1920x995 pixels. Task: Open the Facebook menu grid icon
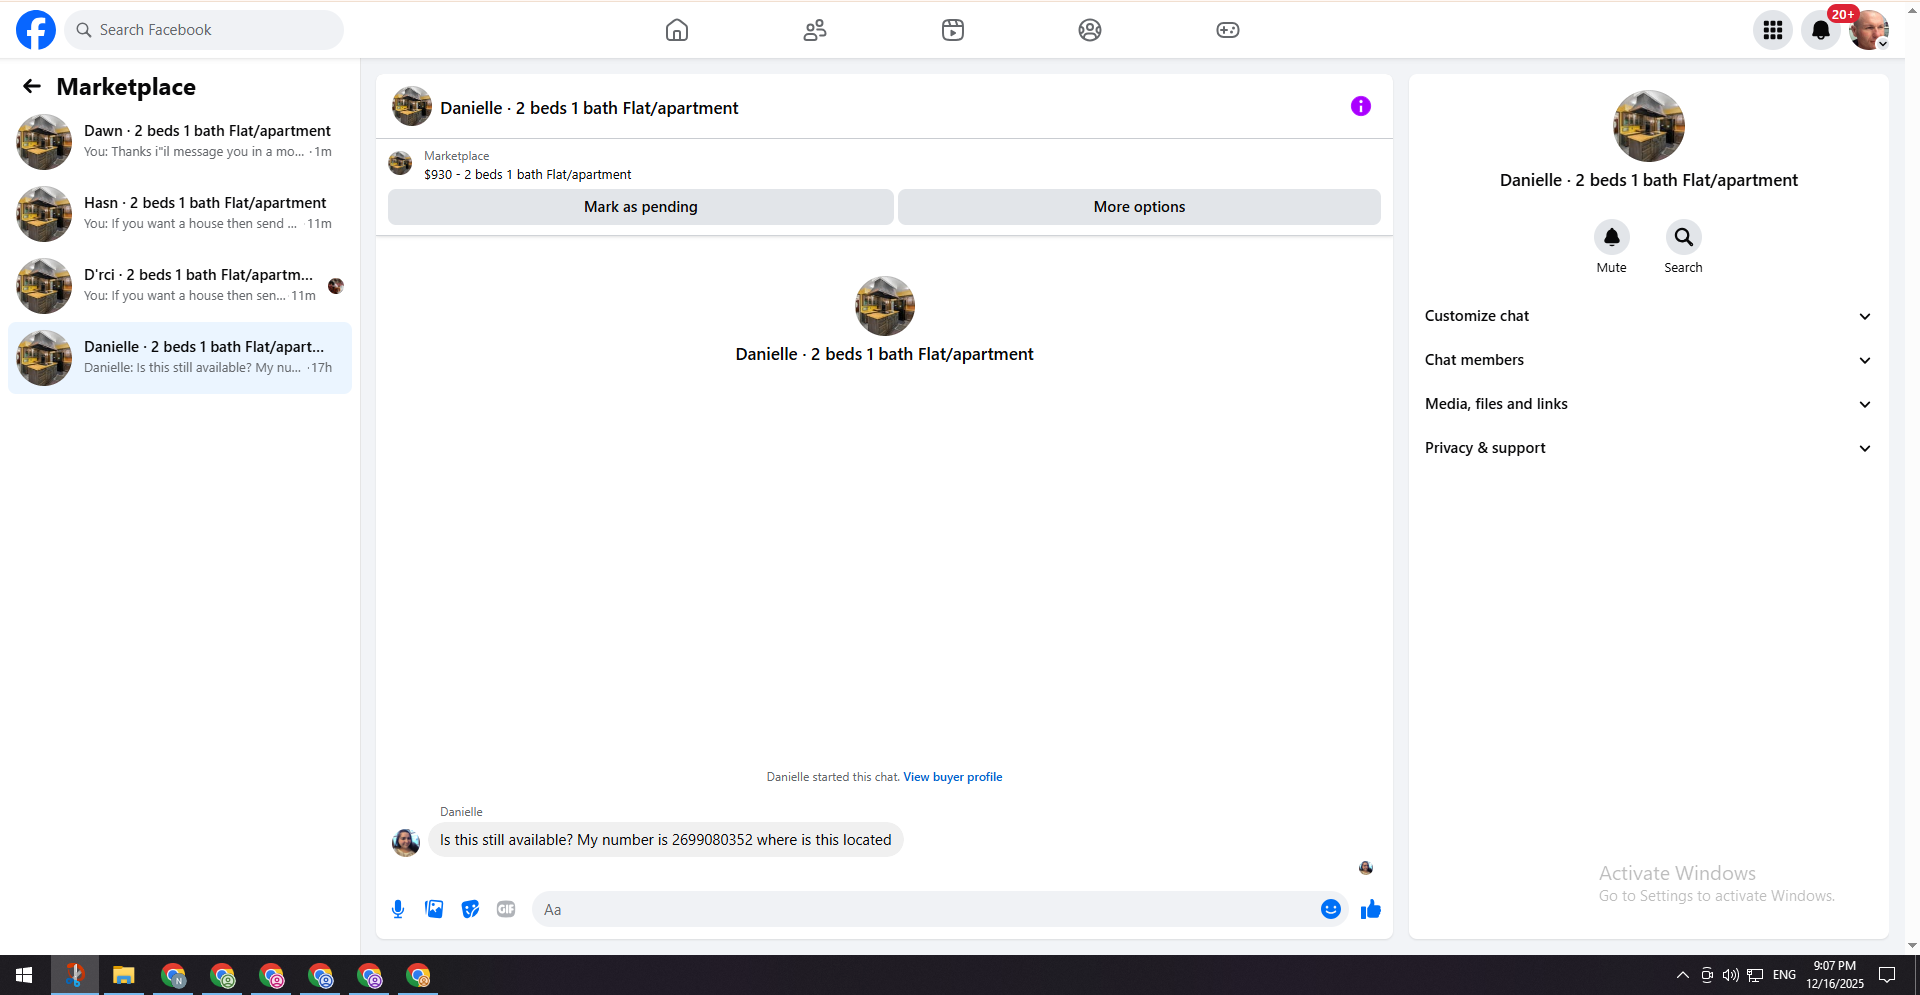coord(1773,30)
